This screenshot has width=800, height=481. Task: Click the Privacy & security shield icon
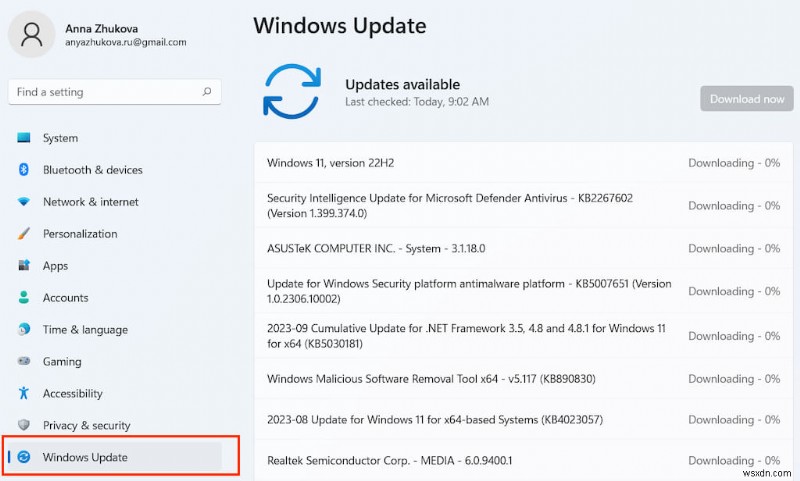(x=23, y=425)
